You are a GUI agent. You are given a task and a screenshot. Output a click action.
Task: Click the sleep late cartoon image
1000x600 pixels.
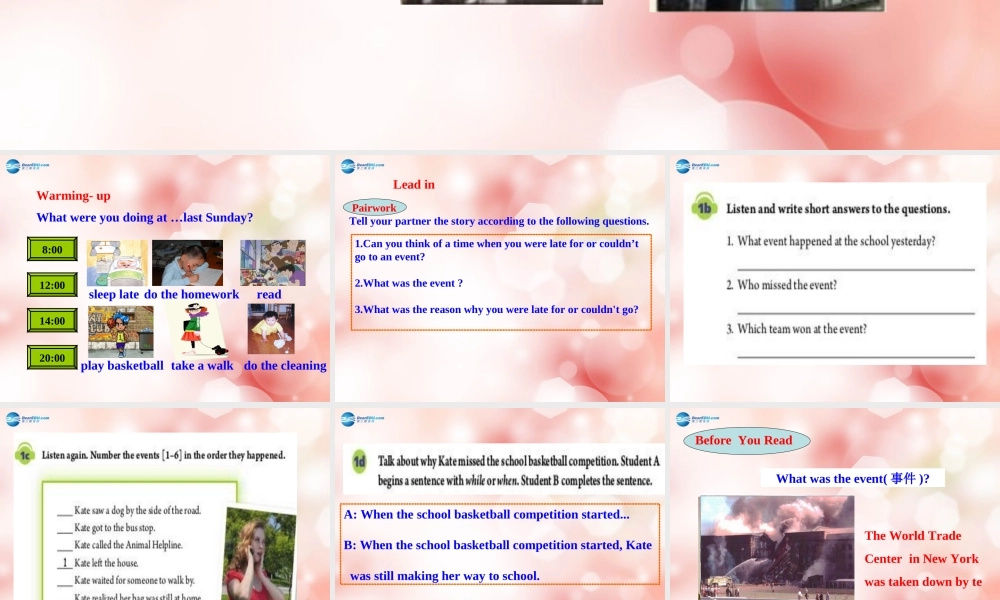(117, 263)
